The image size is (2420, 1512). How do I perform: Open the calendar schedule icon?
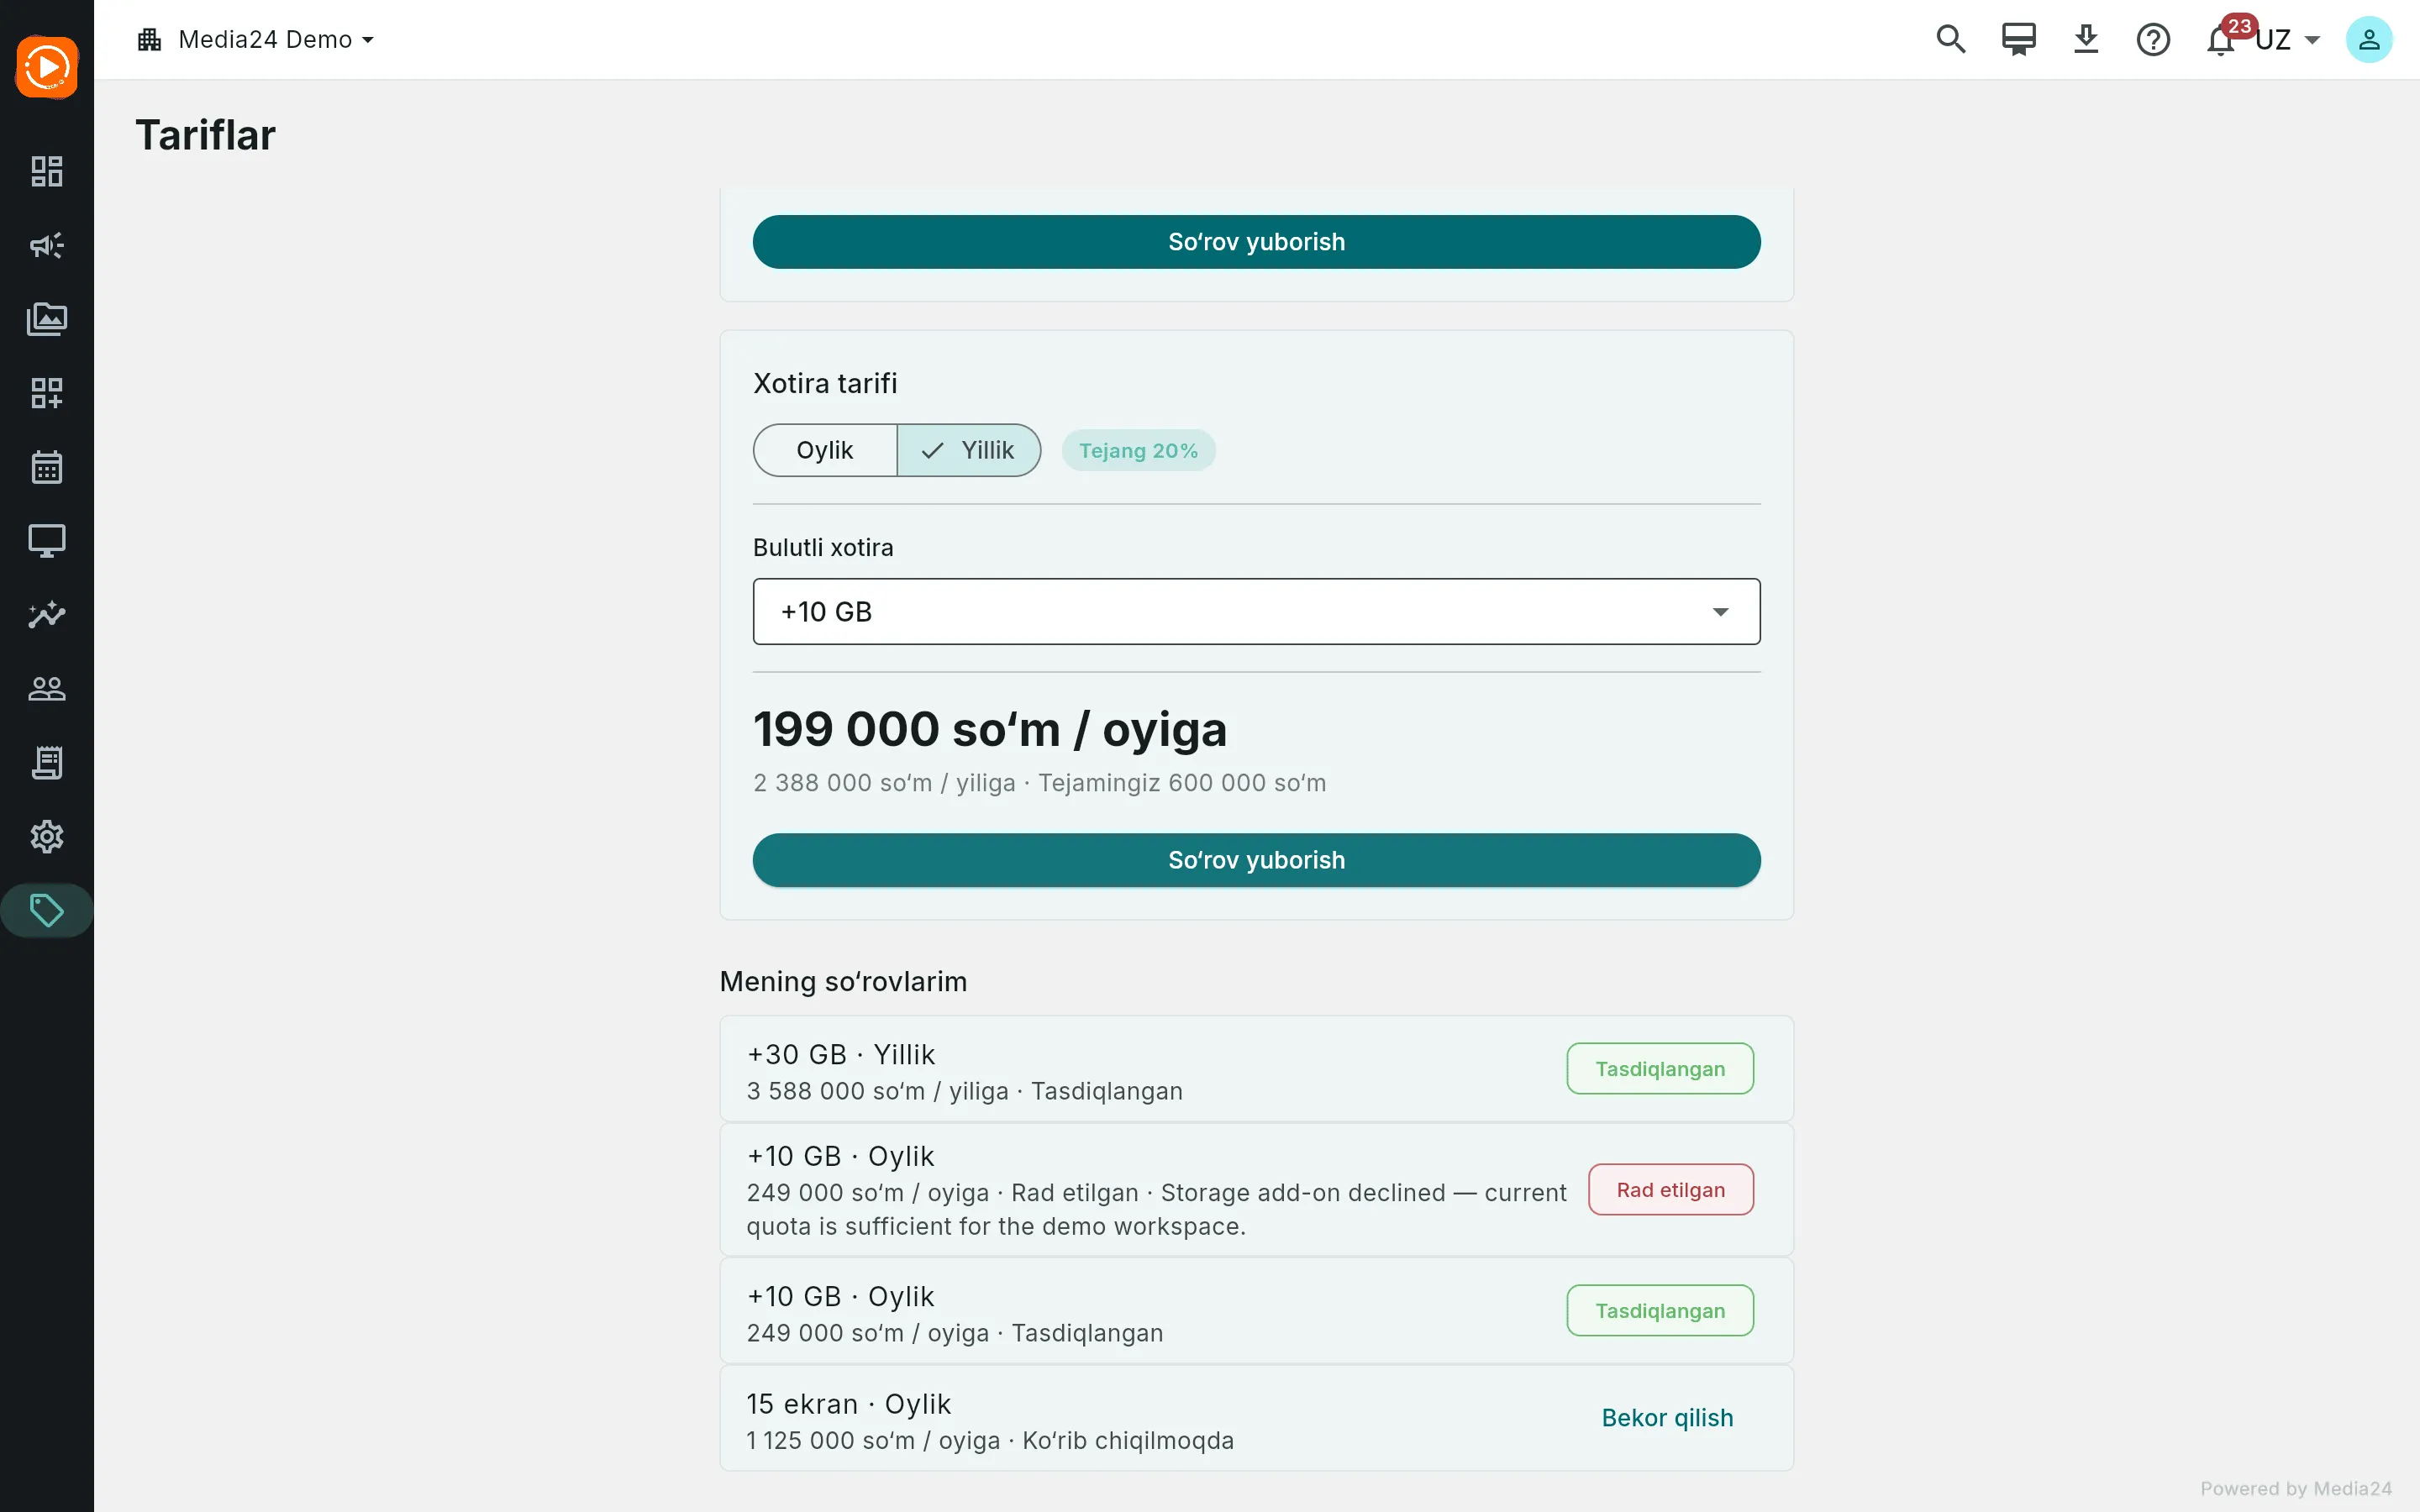click(x=47, y=467)
